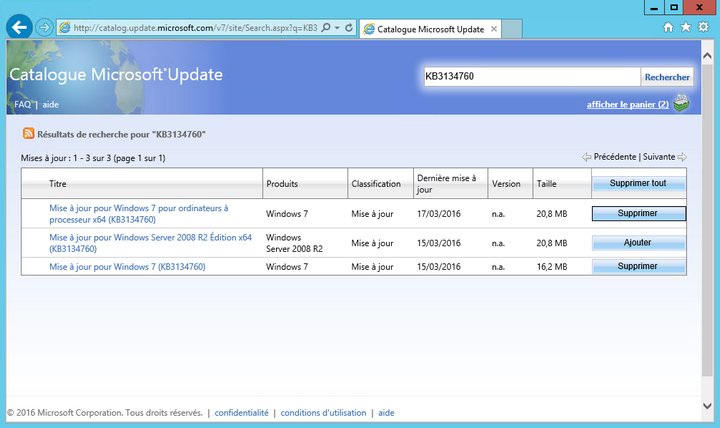This screenshot has width=720, height=428.
Task: Open browser Tools gear icon
Action: coord(703,27)
